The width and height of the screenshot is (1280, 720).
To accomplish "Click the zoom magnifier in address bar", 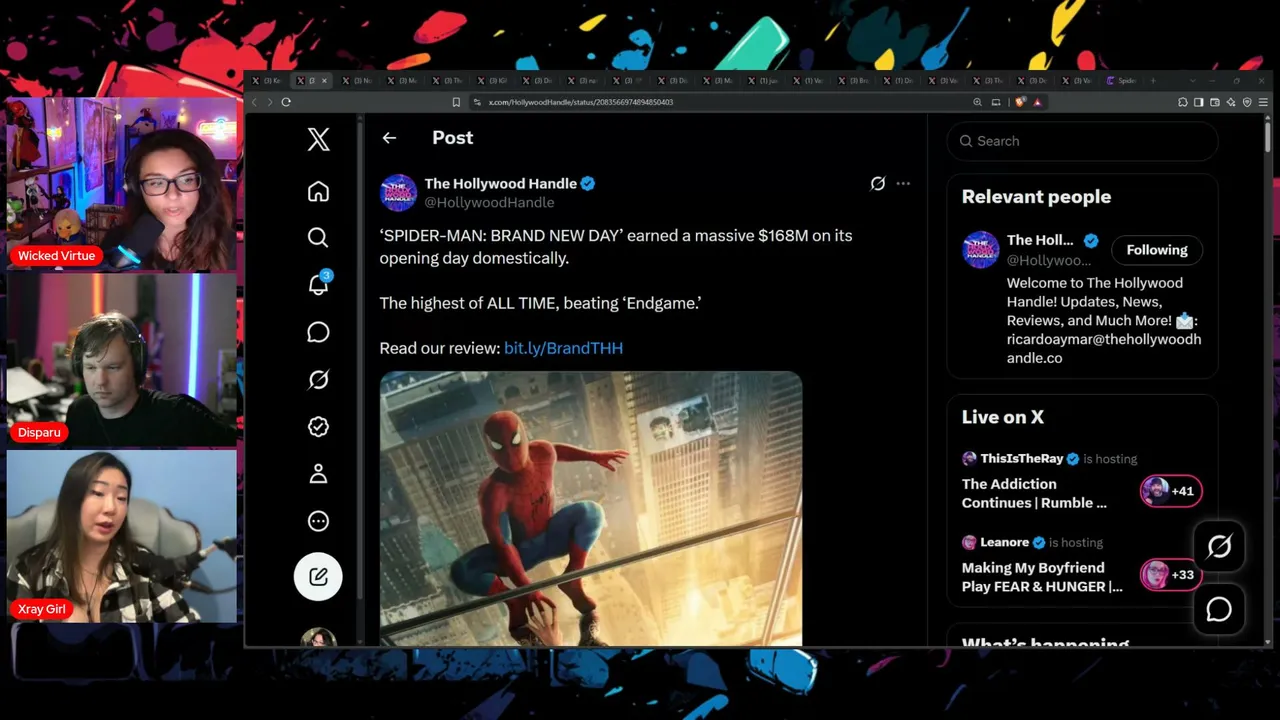I will tap(977, 102).
